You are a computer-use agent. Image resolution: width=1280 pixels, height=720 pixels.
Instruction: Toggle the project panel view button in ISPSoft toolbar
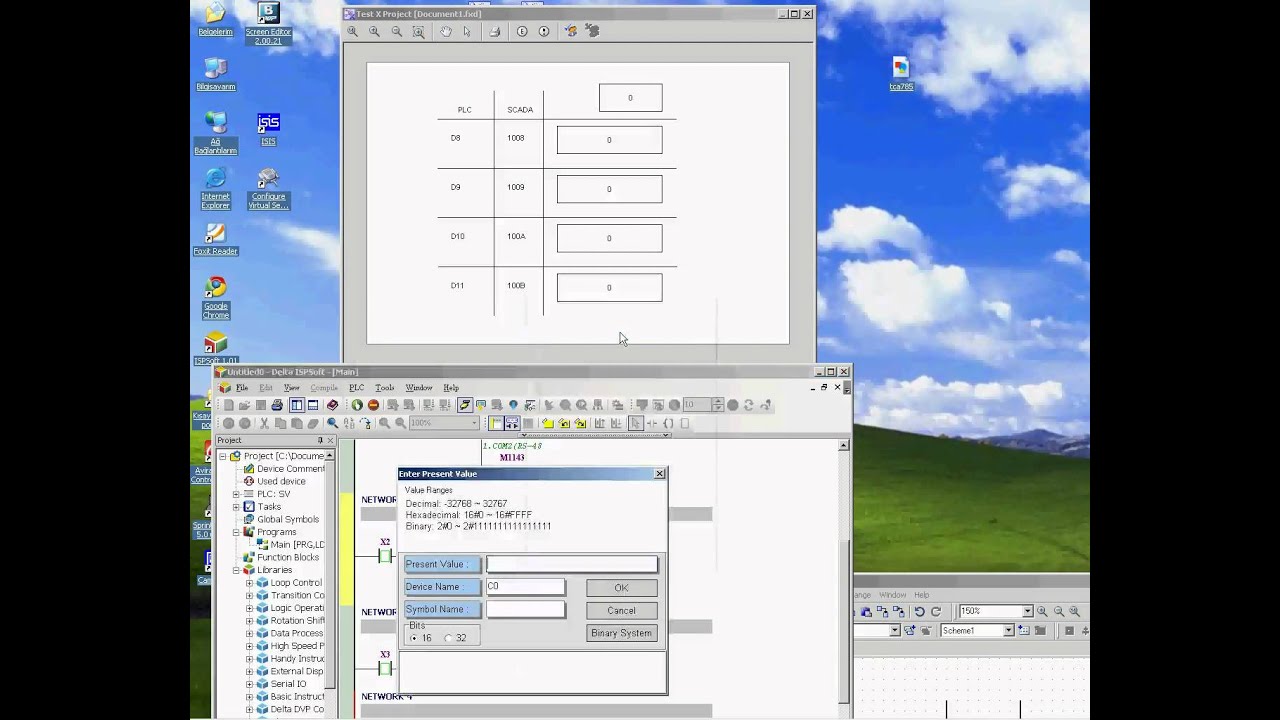click(x=297, y=405)
